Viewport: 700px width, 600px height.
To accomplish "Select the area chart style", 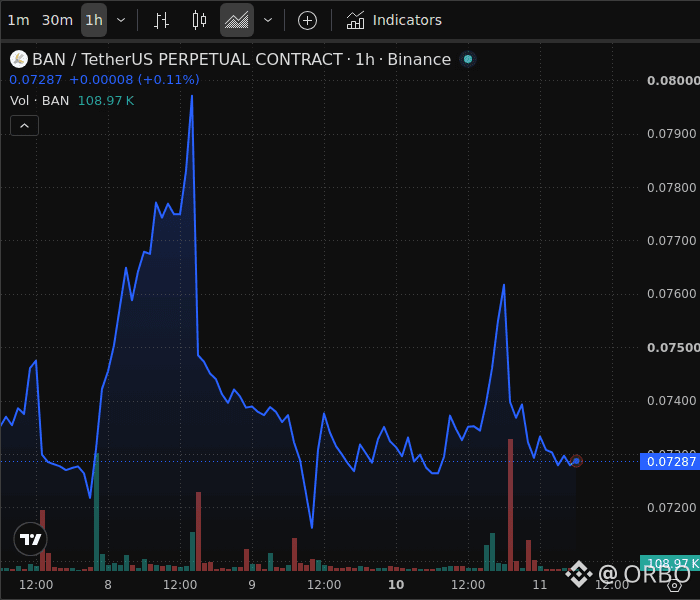I will [x=237, y=20].
